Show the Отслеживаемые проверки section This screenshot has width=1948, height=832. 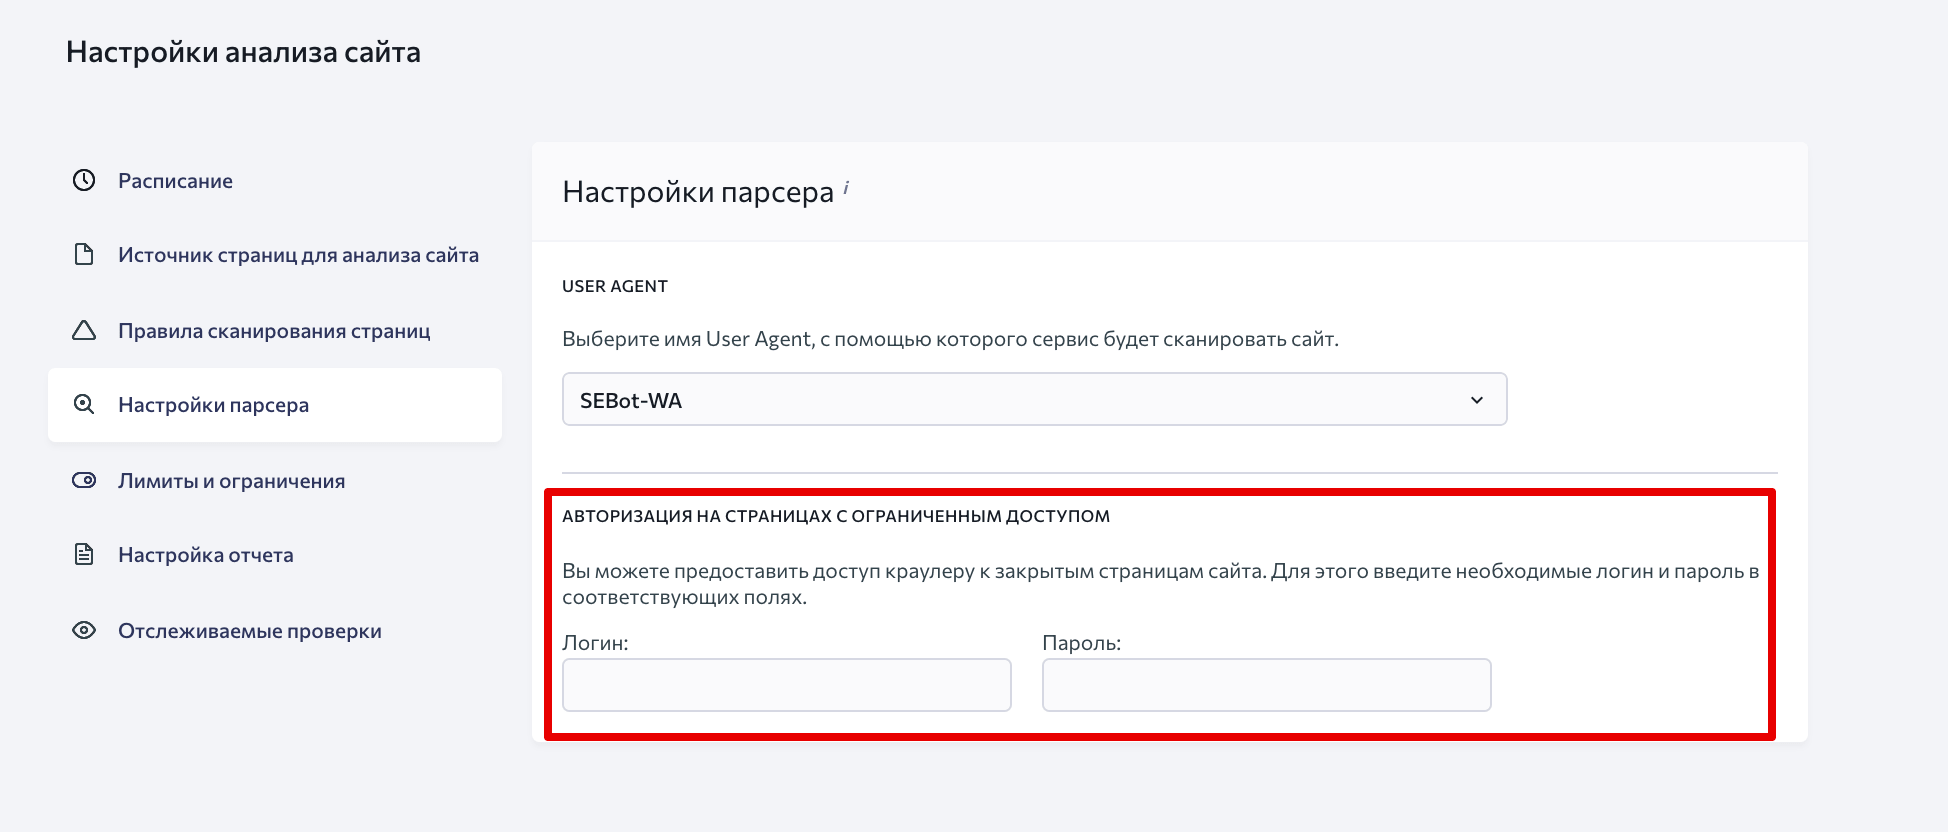pos(275,631)
